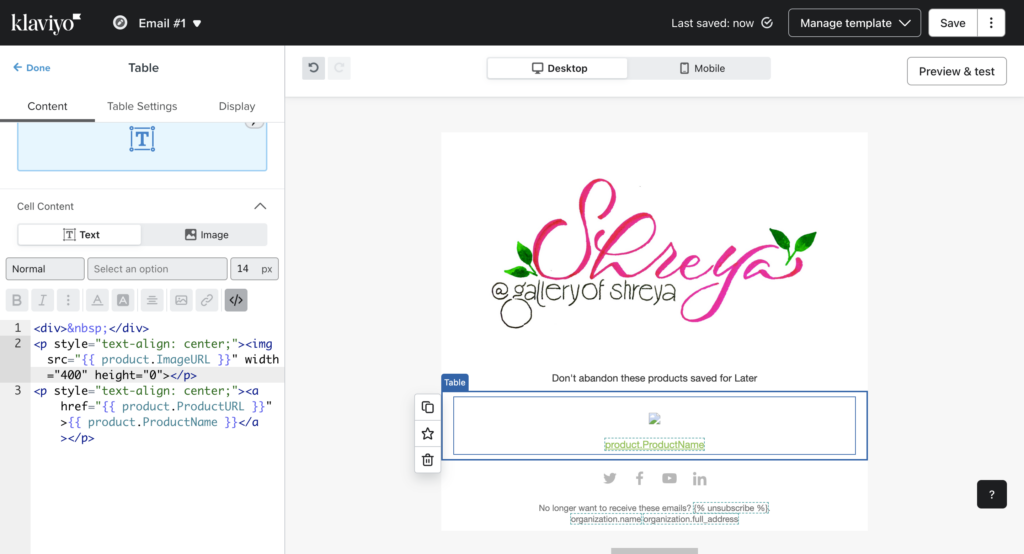Insert a link from the editor toolbar

point(206,300)
